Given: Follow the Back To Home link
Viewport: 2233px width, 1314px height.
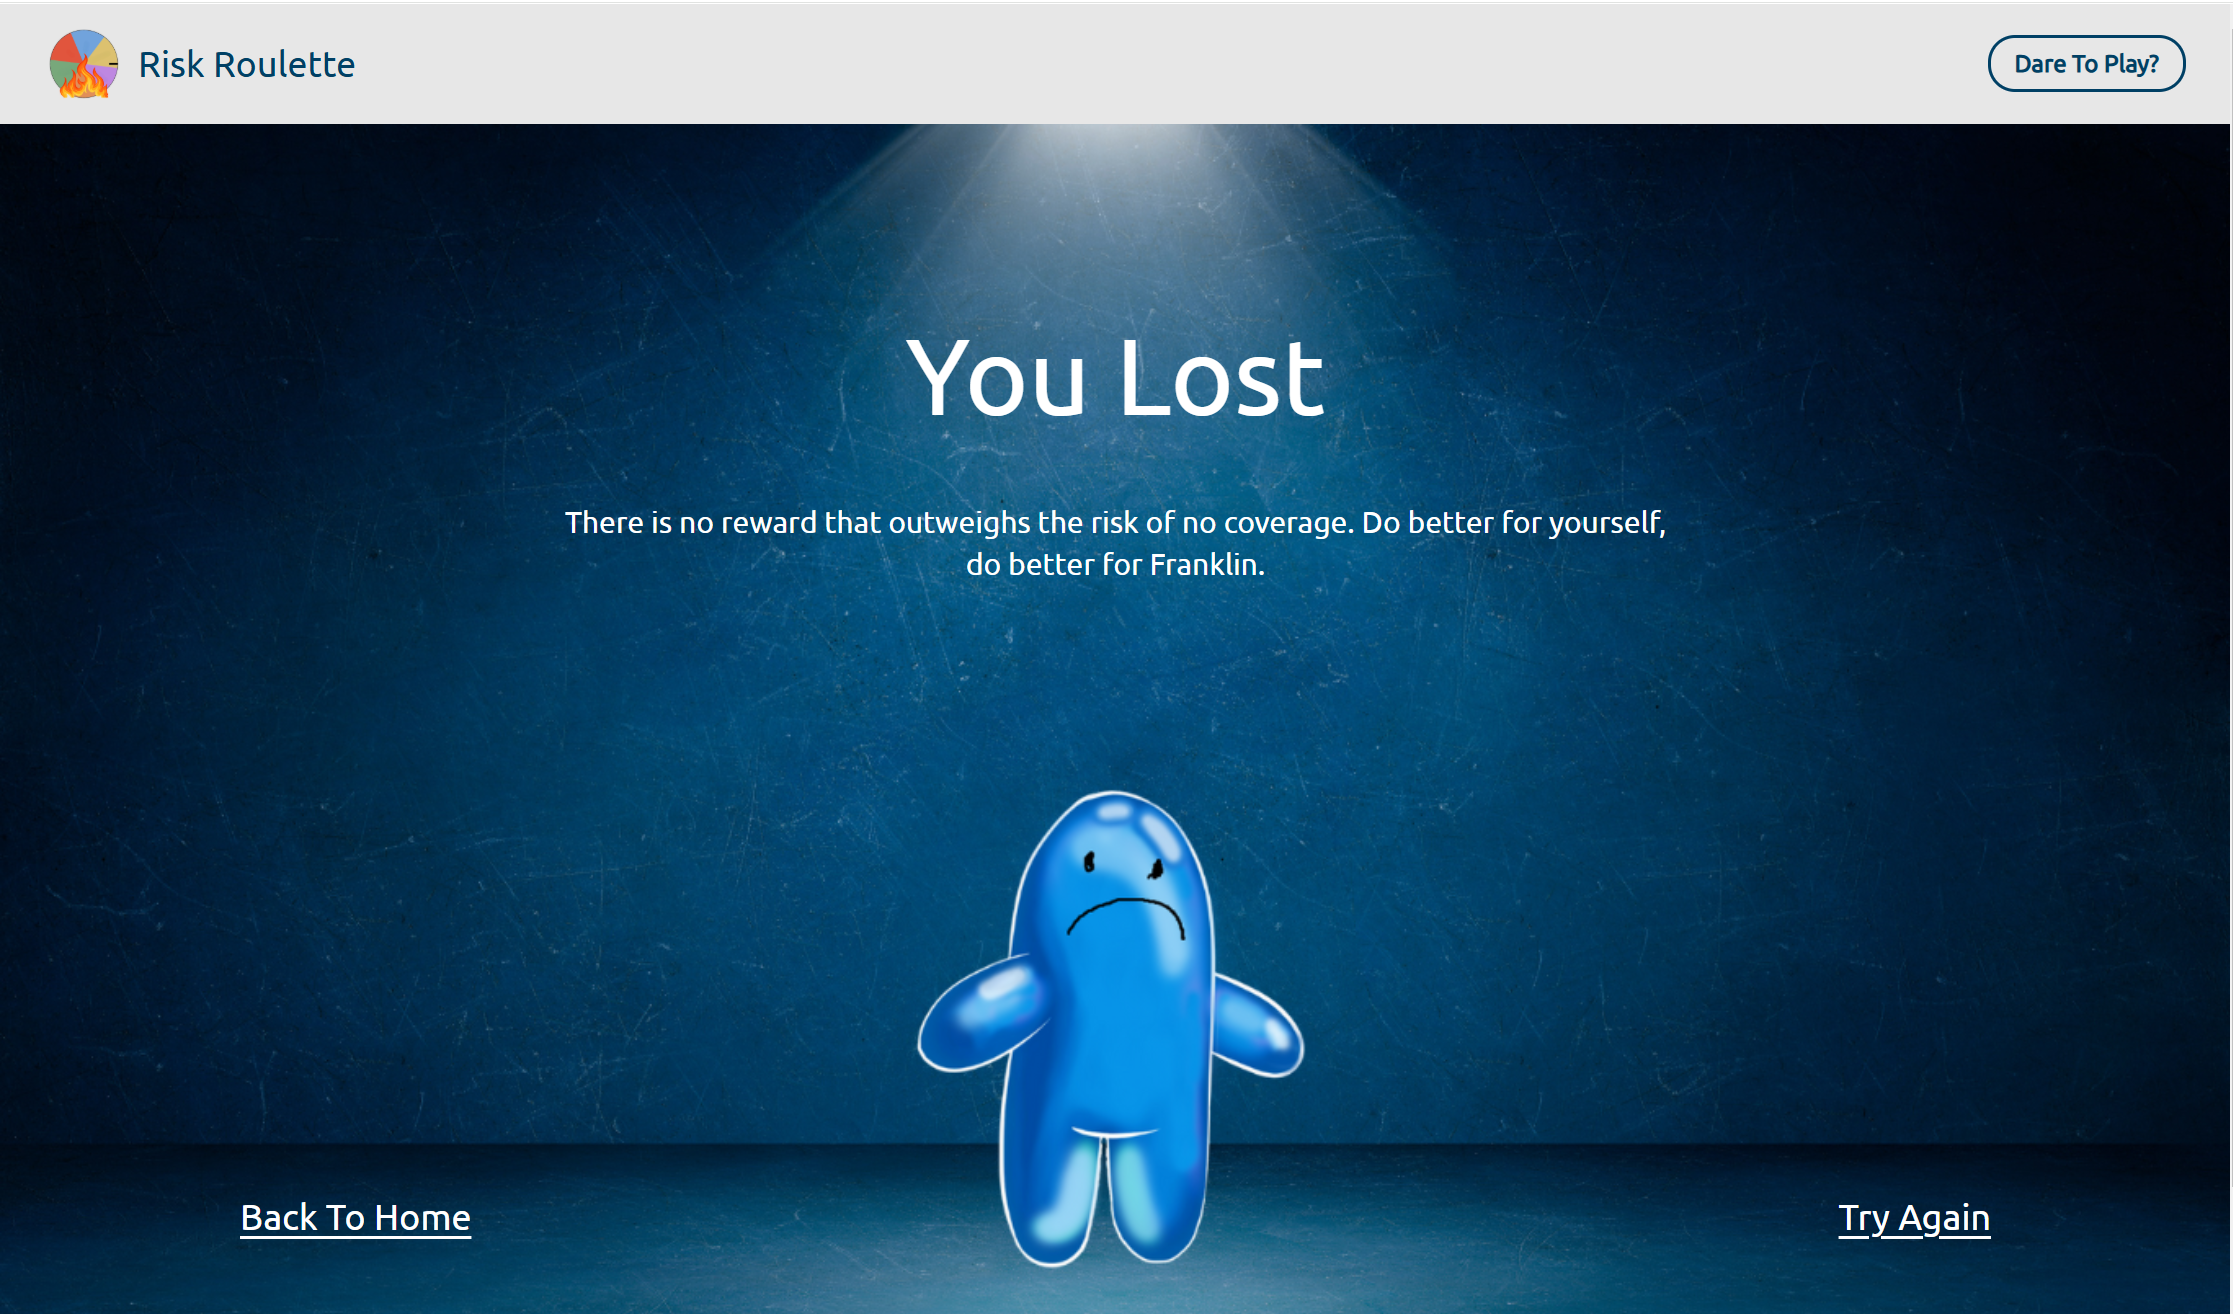Looking at the screenshot, I should [355, 1218].
